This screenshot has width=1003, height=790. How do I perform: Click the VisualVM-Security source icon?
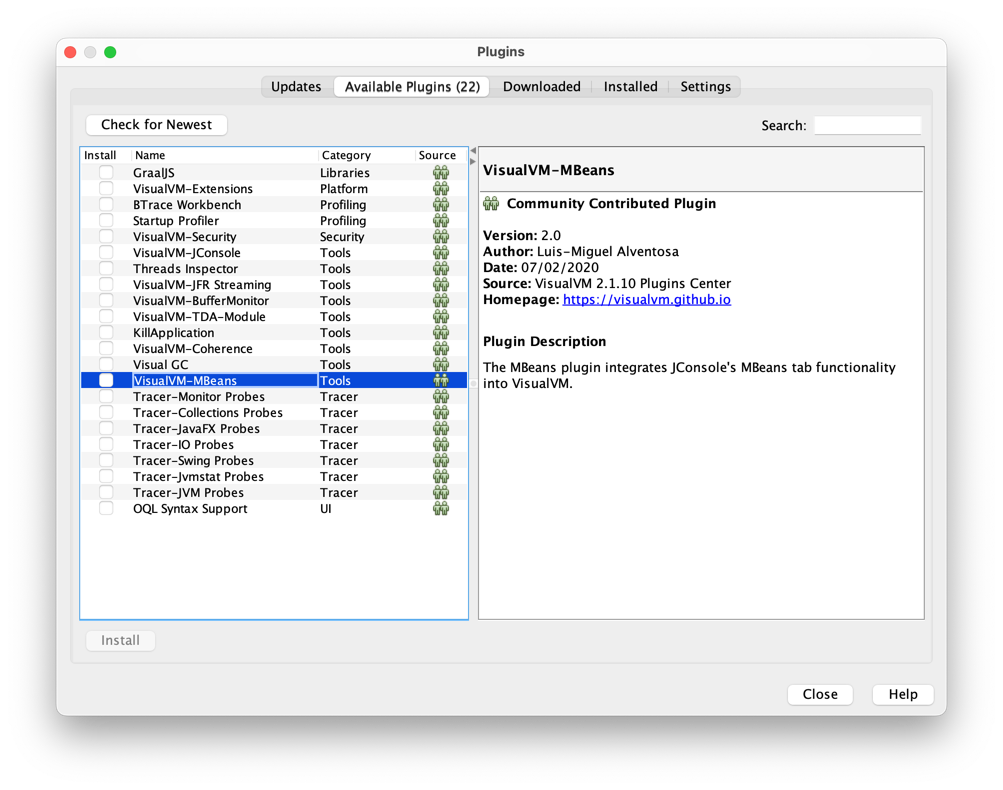click(441, 236)
